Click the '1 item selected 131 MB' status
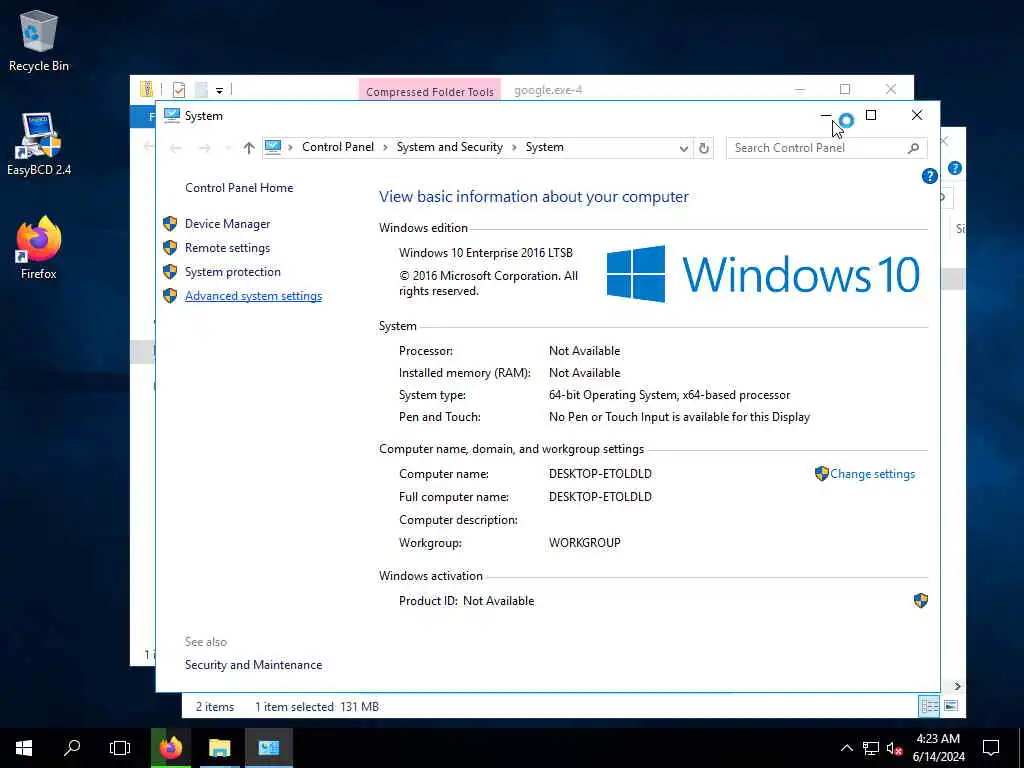Viewport: 1024px width, 768px height. 317,707
